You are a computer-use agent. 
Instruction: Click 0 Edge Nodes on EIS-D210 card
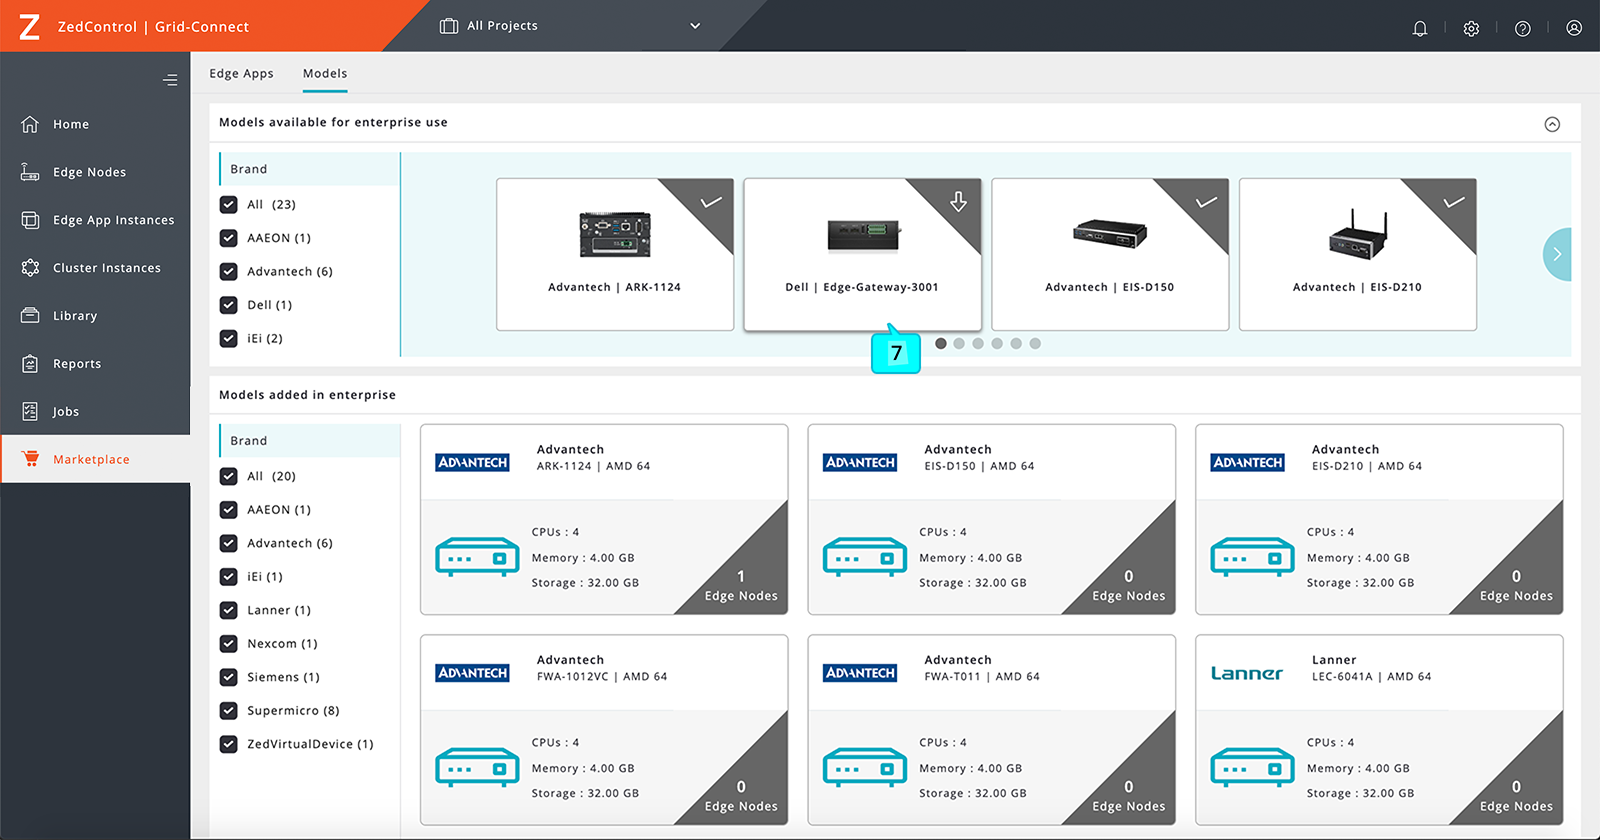pyautogui.click(x=1516, y=586)
